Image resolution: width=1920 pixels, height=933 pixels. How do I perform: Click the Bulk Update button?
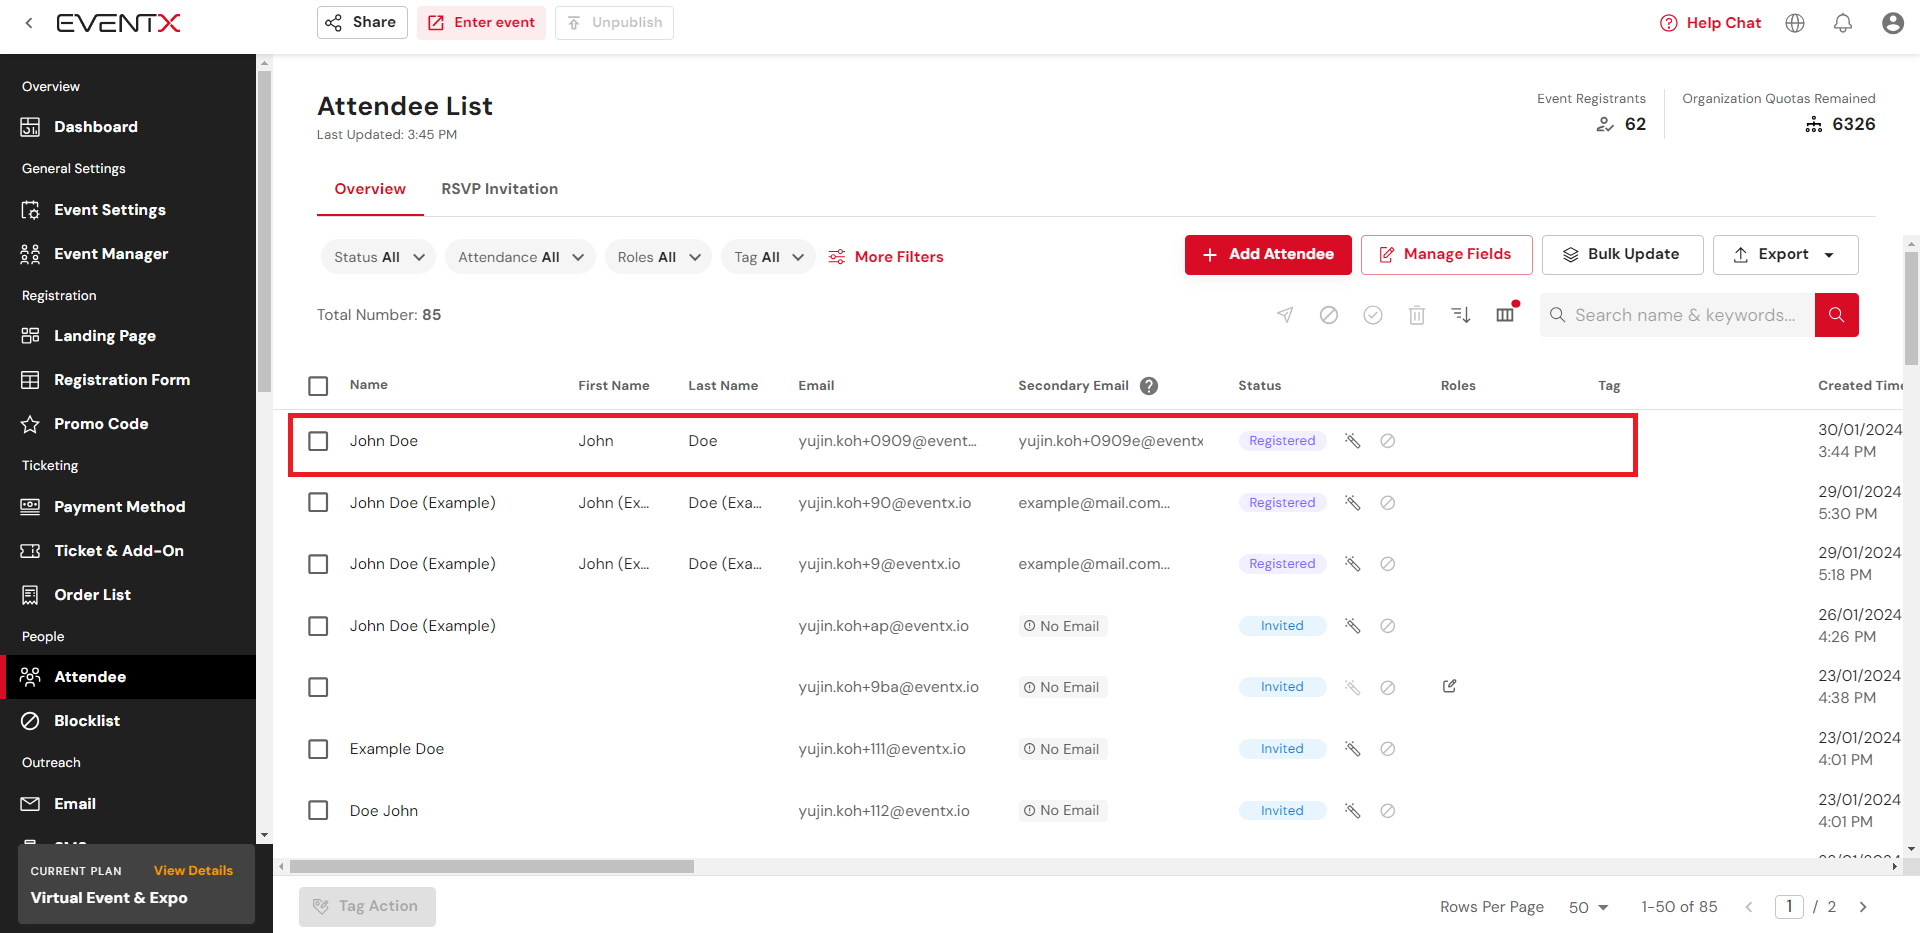pos(1622,255)
